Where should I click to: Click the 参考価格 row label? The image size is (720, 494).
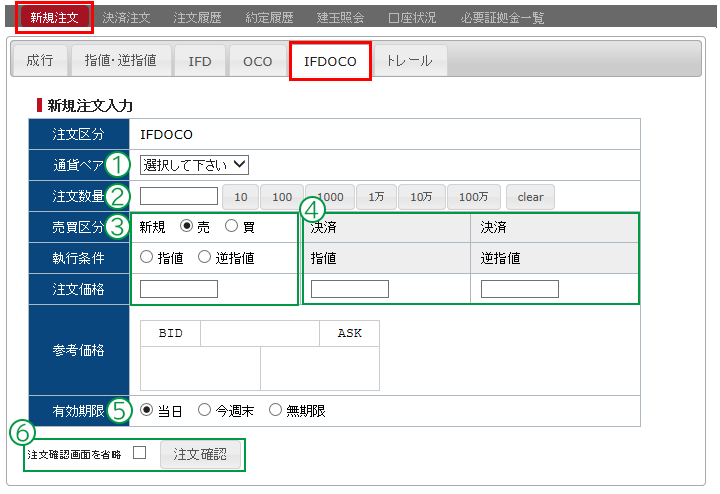pos(79,350)
